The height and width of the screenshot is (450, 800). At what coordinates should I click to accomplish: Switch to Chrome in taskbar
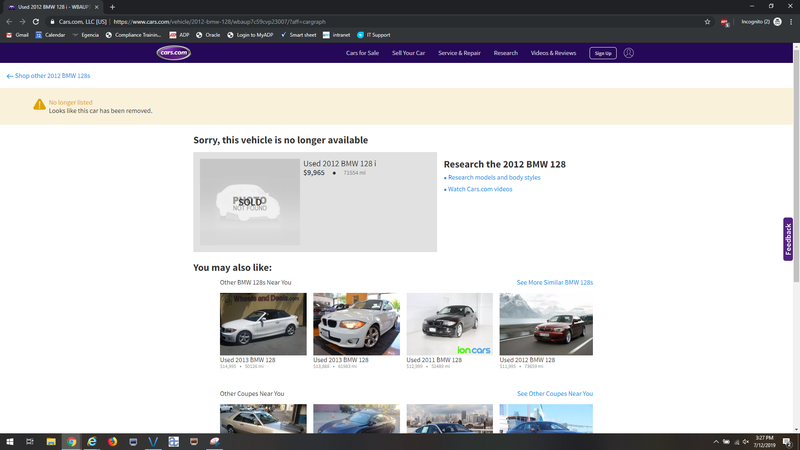(71, 442)
